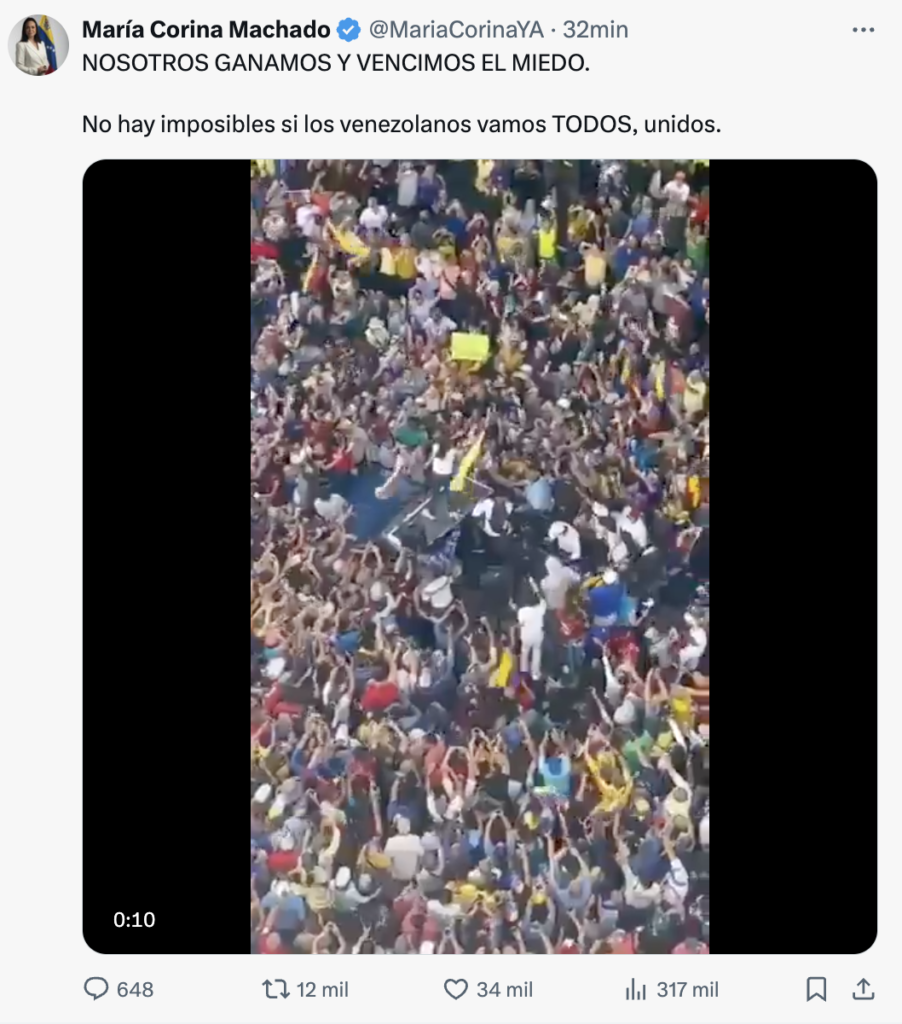Click the "No hay imposibles" sentence
The image size is (902, 1024).
coord(402,124)
